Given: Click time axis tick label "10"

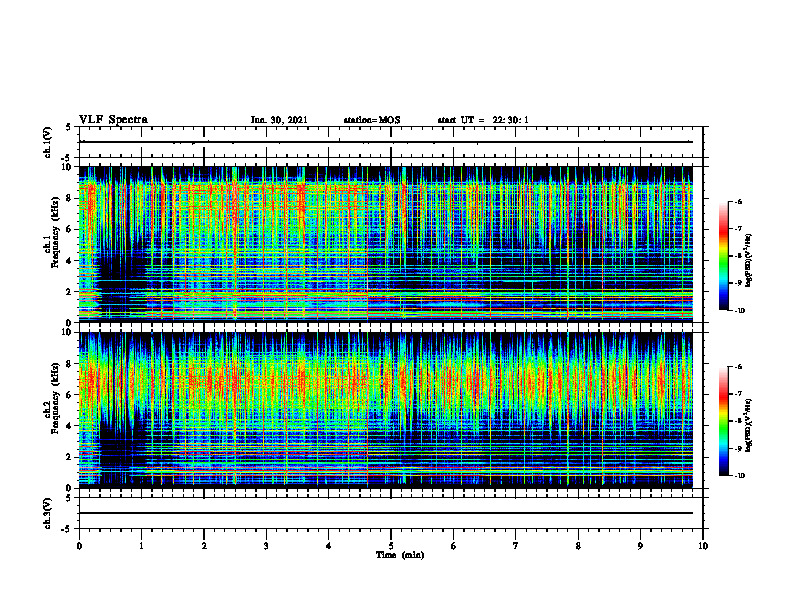Looking at the screenshot, I should [703, 546].
